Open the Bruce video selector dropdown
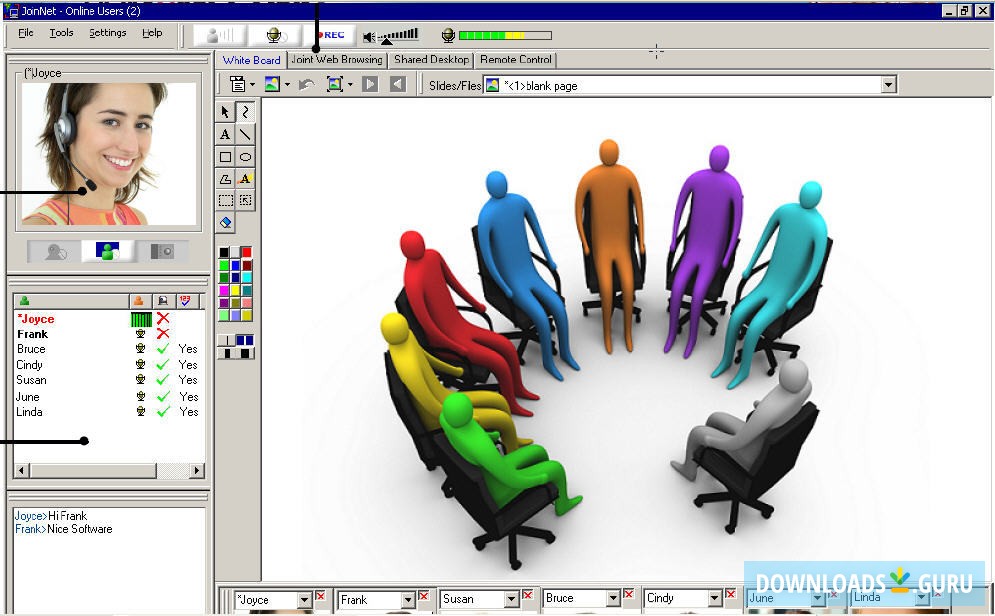The image size is (995, 616). [x=613, y=598]
